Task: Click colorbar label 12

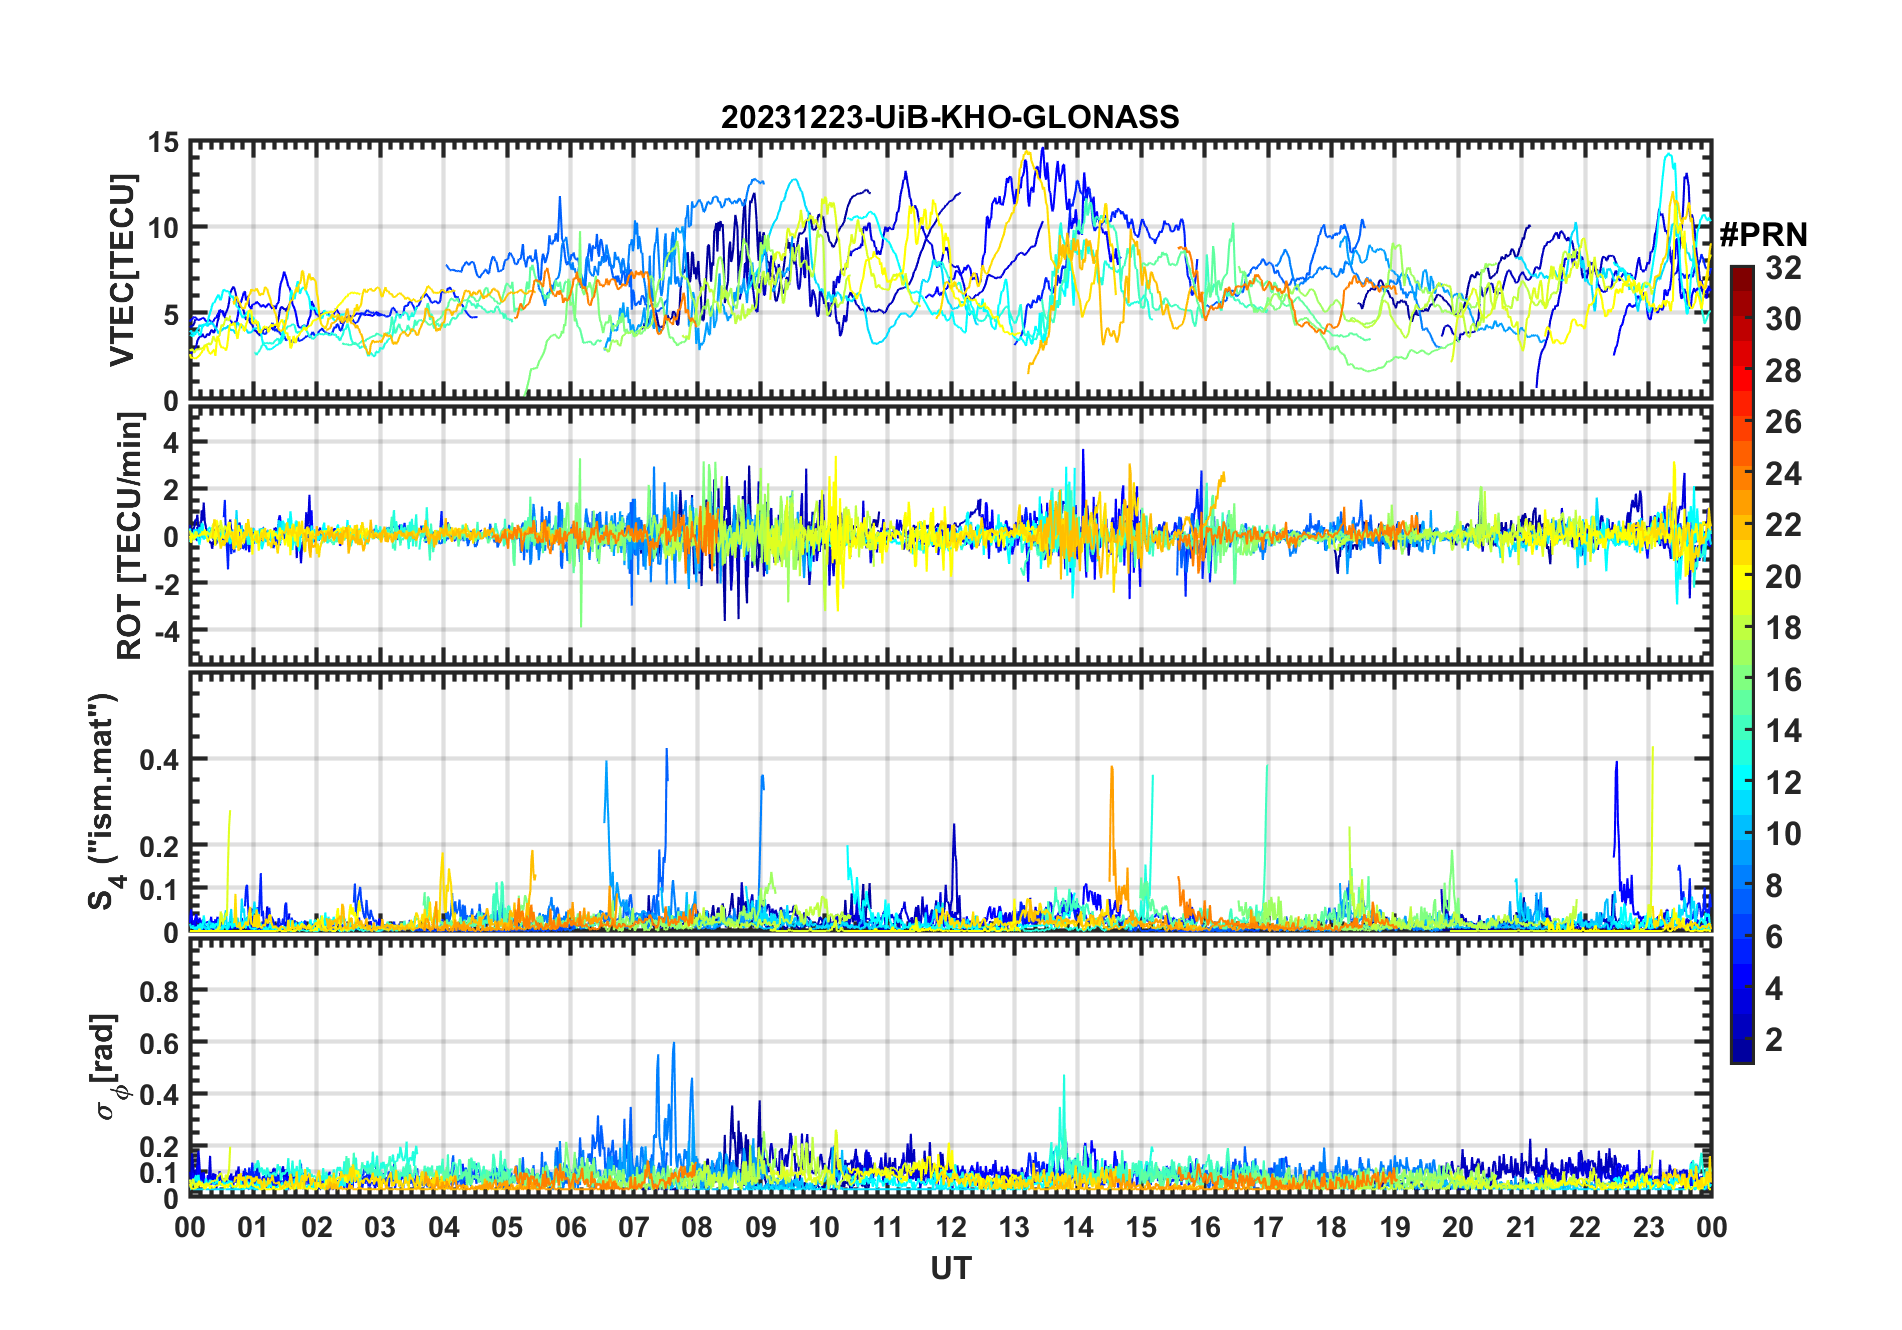Action: [x=1784, y=783]
